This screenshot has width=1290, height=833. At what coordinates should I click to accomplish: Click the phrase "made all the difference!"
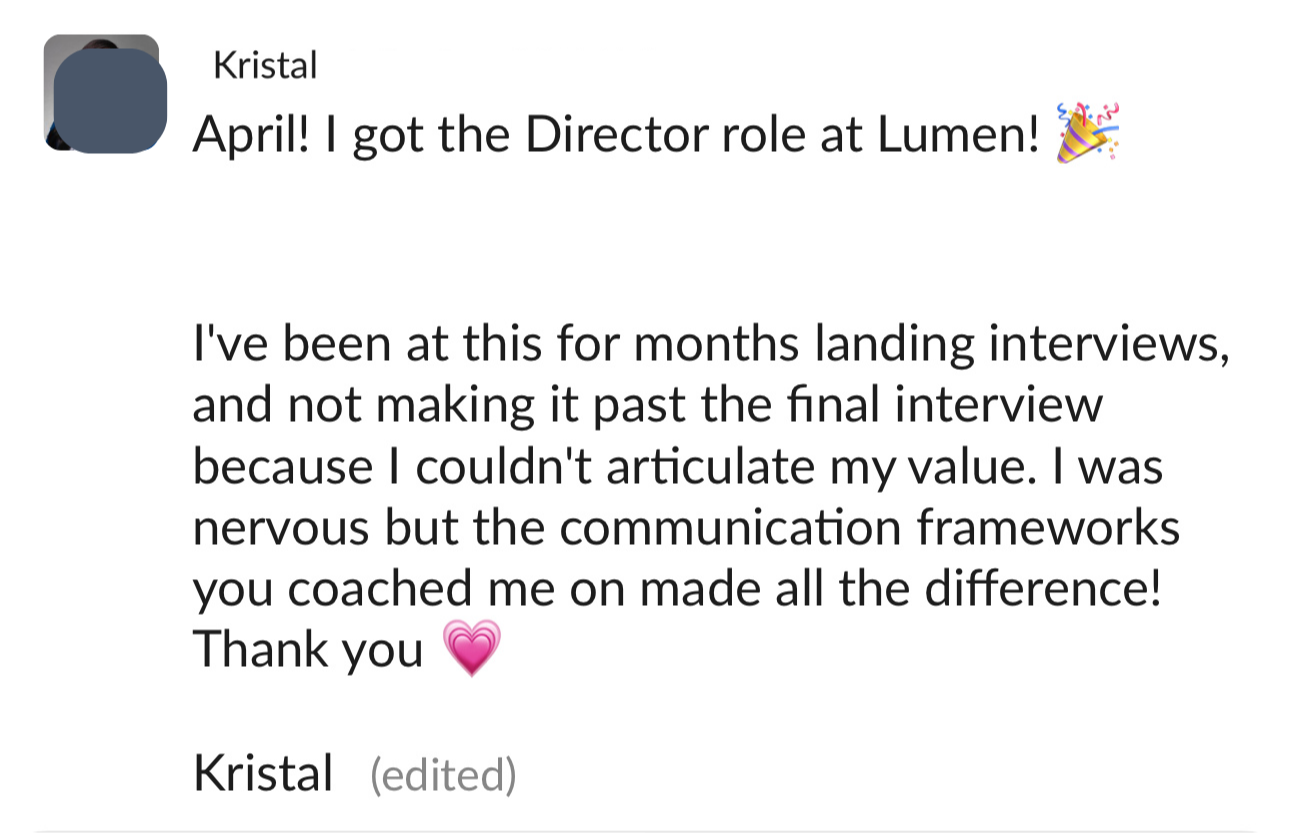point(902,588)
